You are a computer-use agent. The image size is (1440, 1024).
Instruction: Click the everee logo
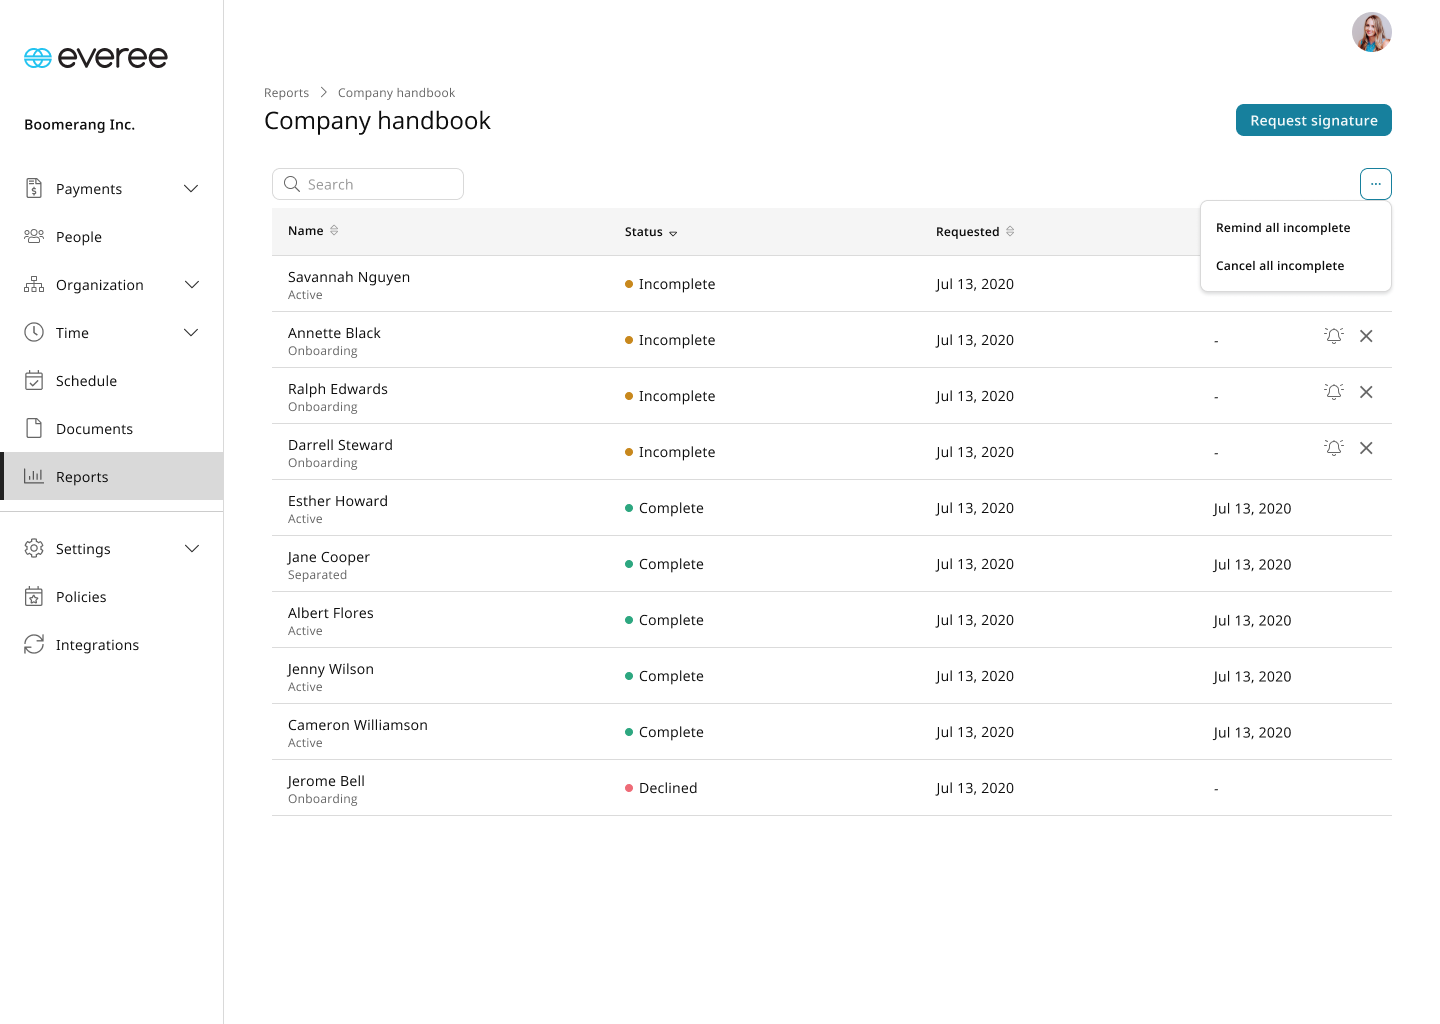pyautogui.click(x=95, y=57)
